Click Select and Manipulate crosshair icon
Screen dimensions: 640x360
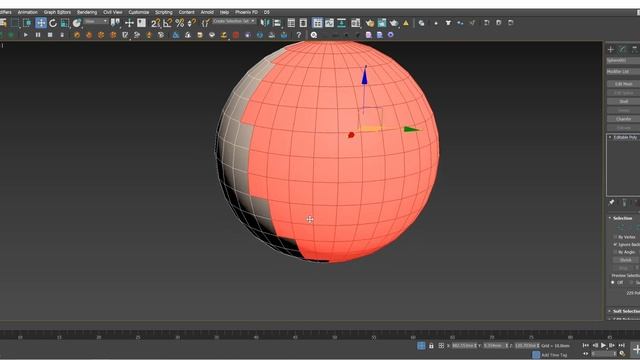pos(129,23)
